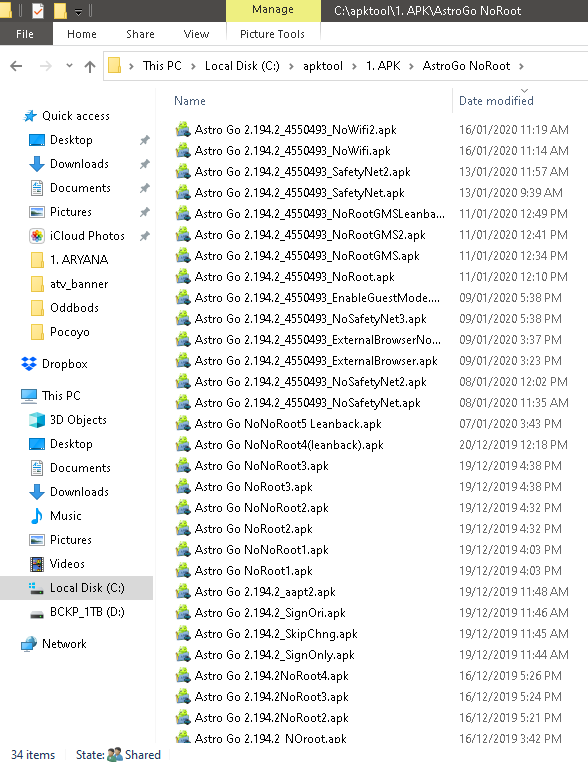Expand the chevron before This PC breadcrumb

(x=132, y=66)
